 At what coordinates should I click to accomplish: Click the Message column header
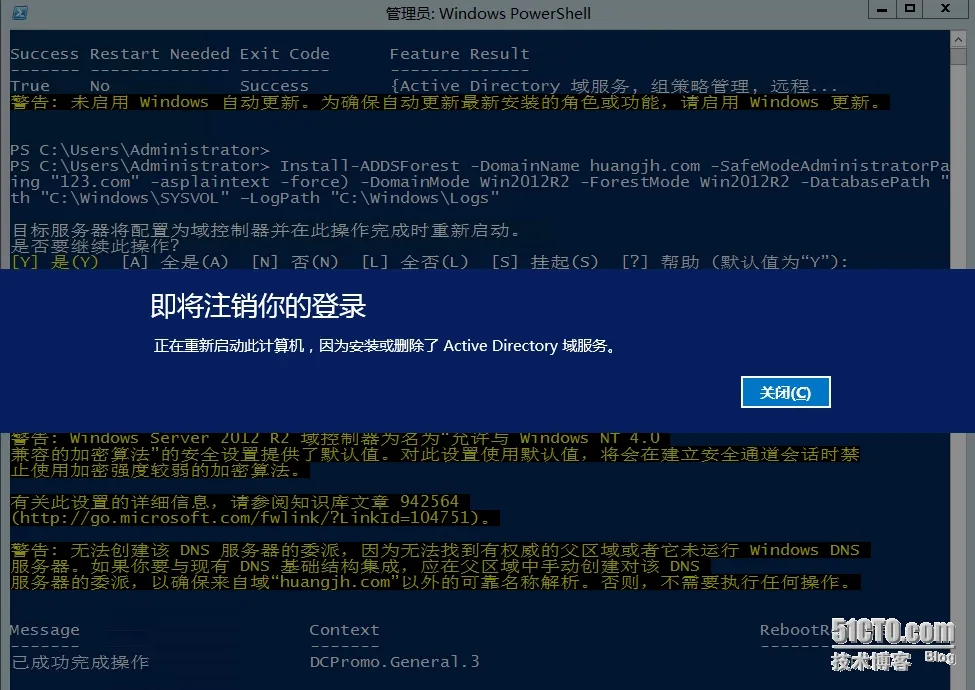(45, 630)
